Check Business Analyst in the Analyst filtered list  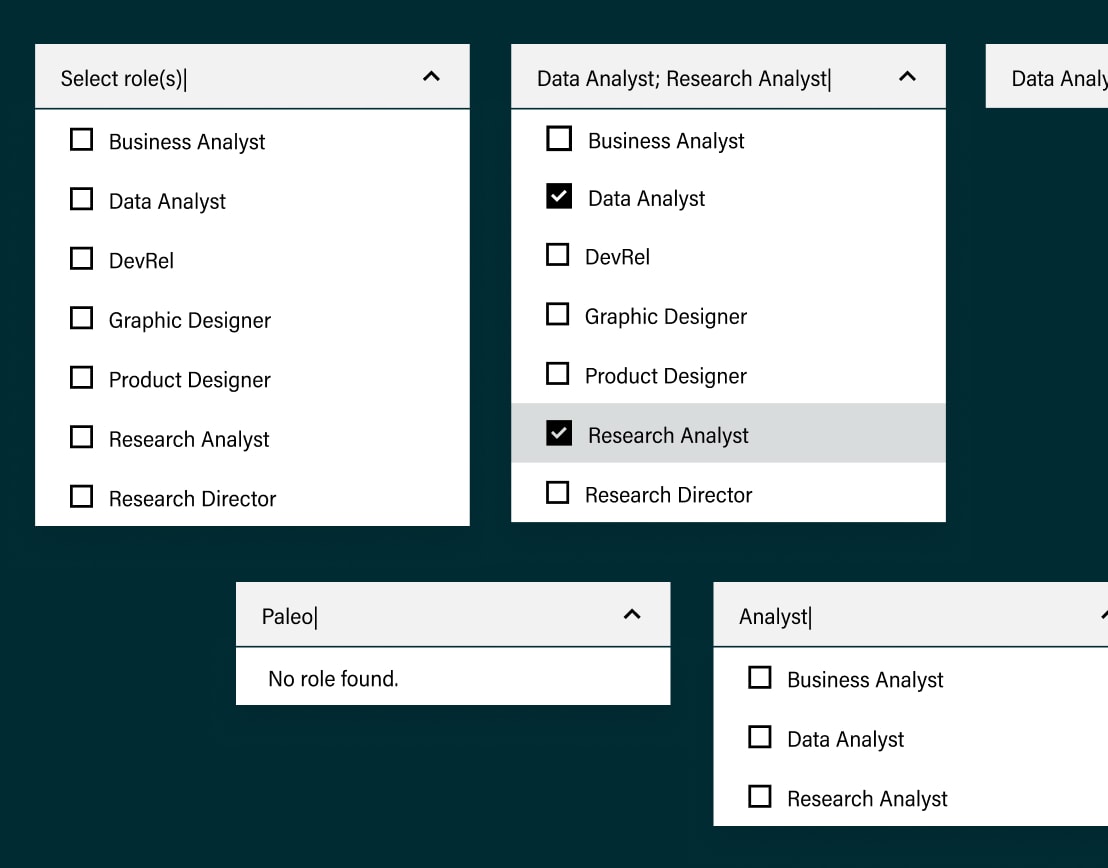[x=760, y=678]
